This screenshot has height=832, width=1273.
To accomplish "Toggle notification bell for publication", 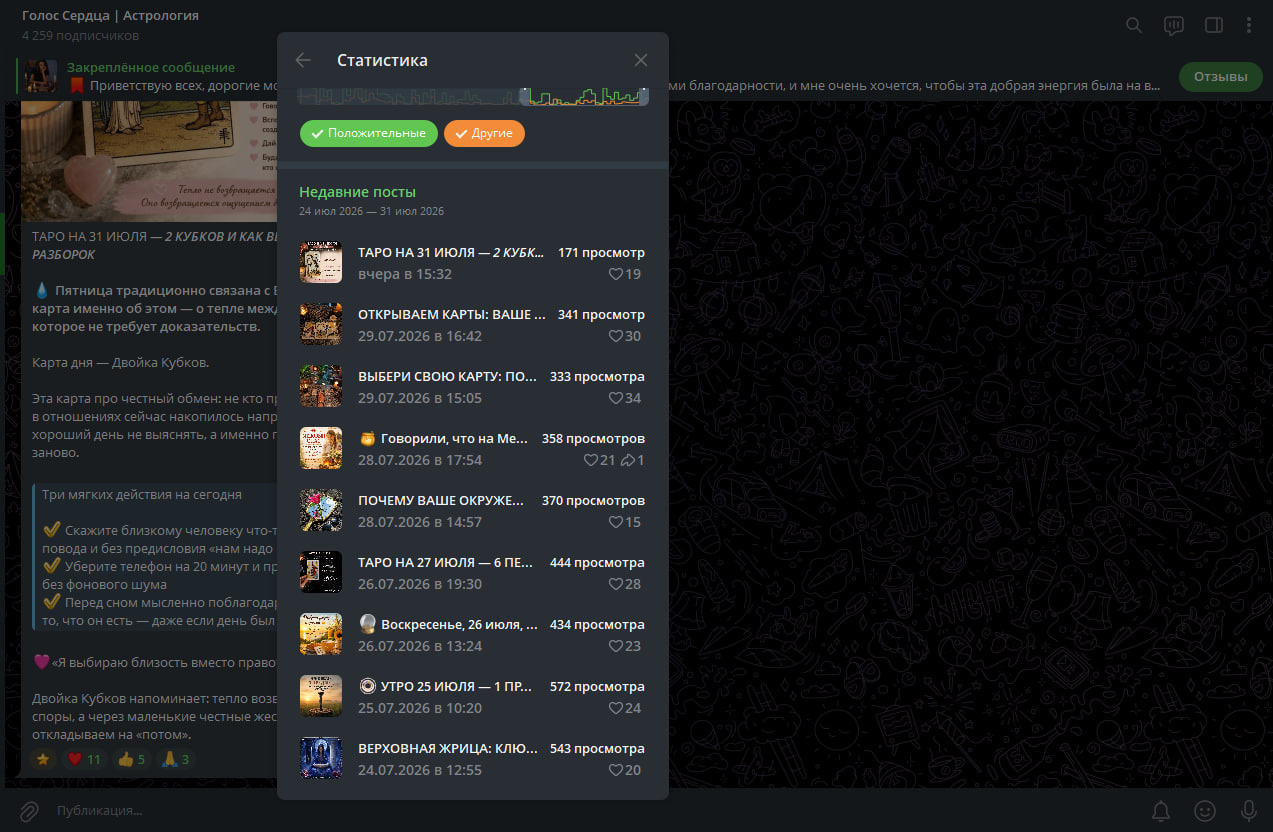I will point(1161,810).
